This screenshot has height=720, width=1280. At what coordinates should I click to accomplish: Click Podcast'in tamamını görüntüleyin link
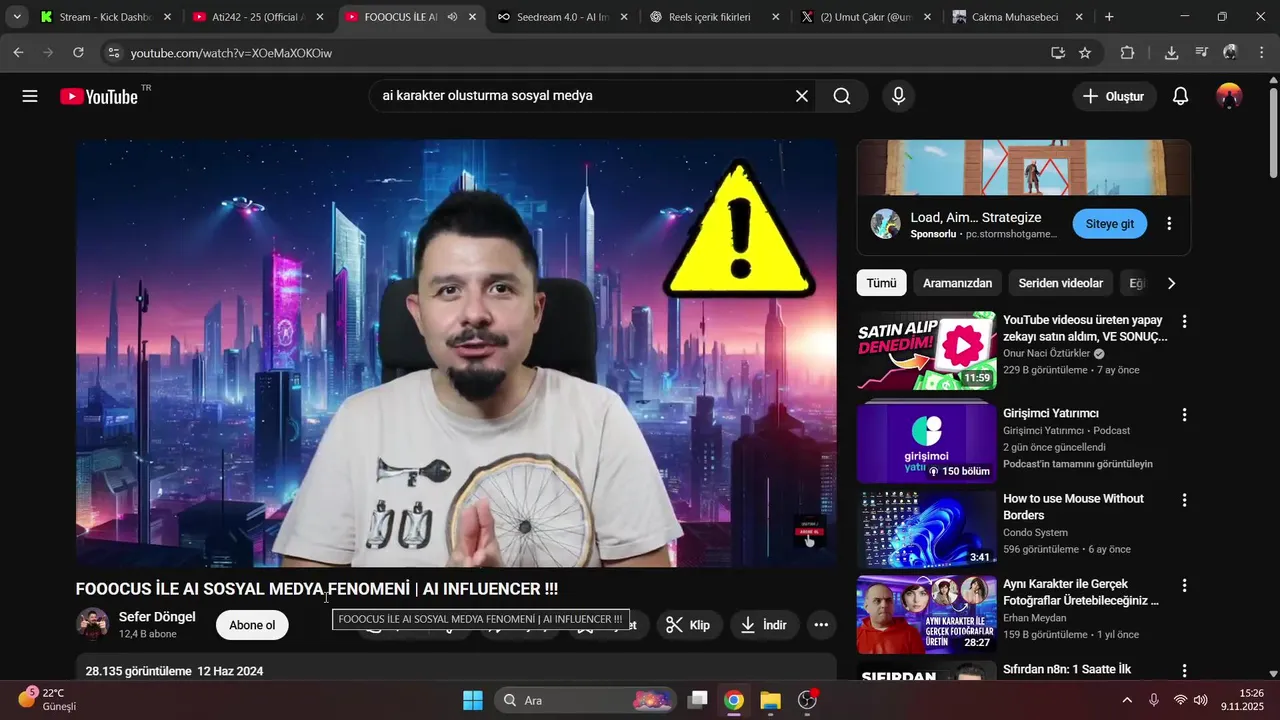pyautogui.click(x=1078, y=464)
